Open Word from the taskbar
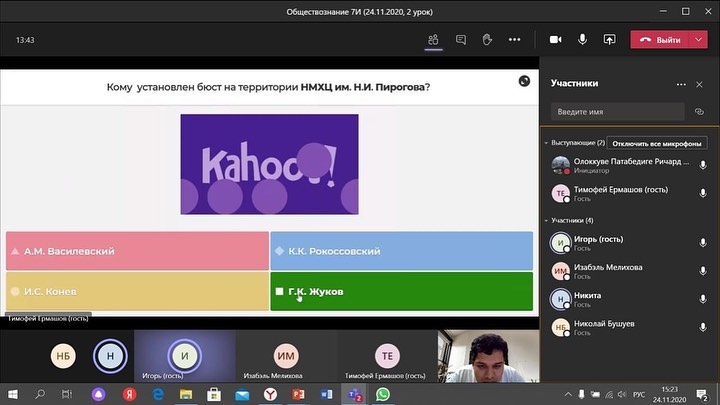 pyautogui.click(x=326, y=394)
